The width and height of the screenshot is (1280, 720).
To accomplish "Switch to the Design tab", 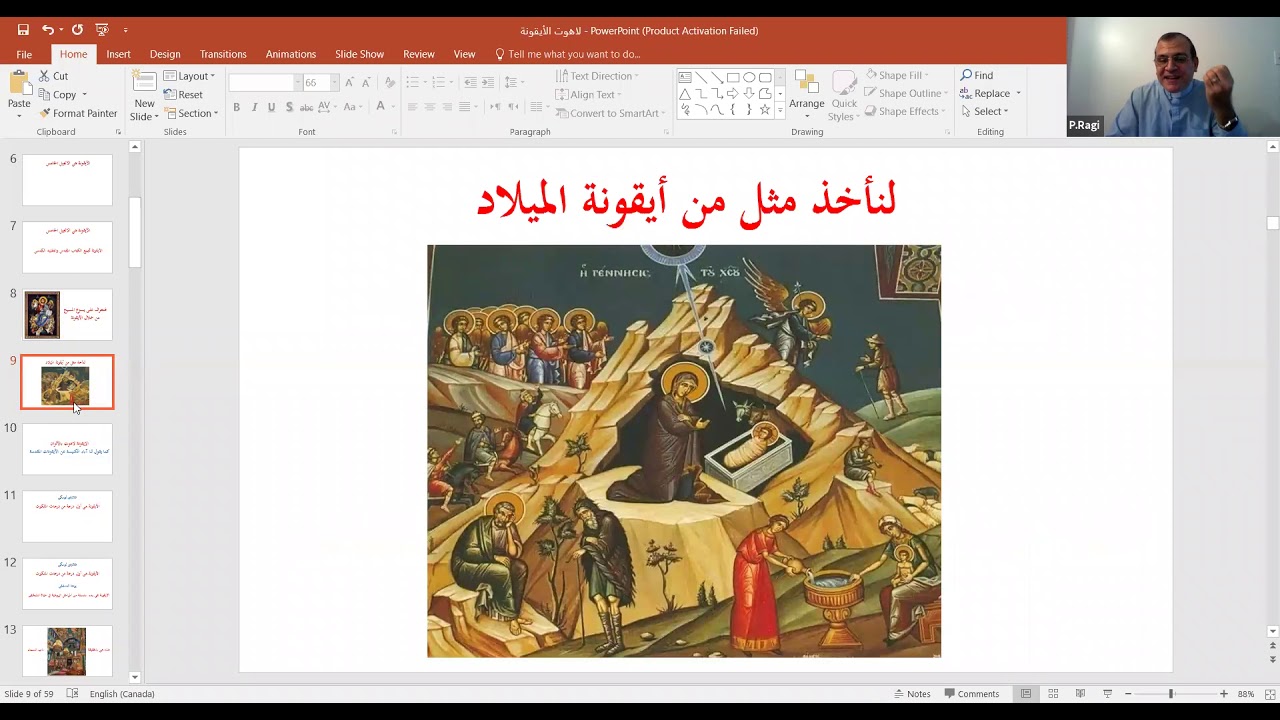I will pos(165,54).
